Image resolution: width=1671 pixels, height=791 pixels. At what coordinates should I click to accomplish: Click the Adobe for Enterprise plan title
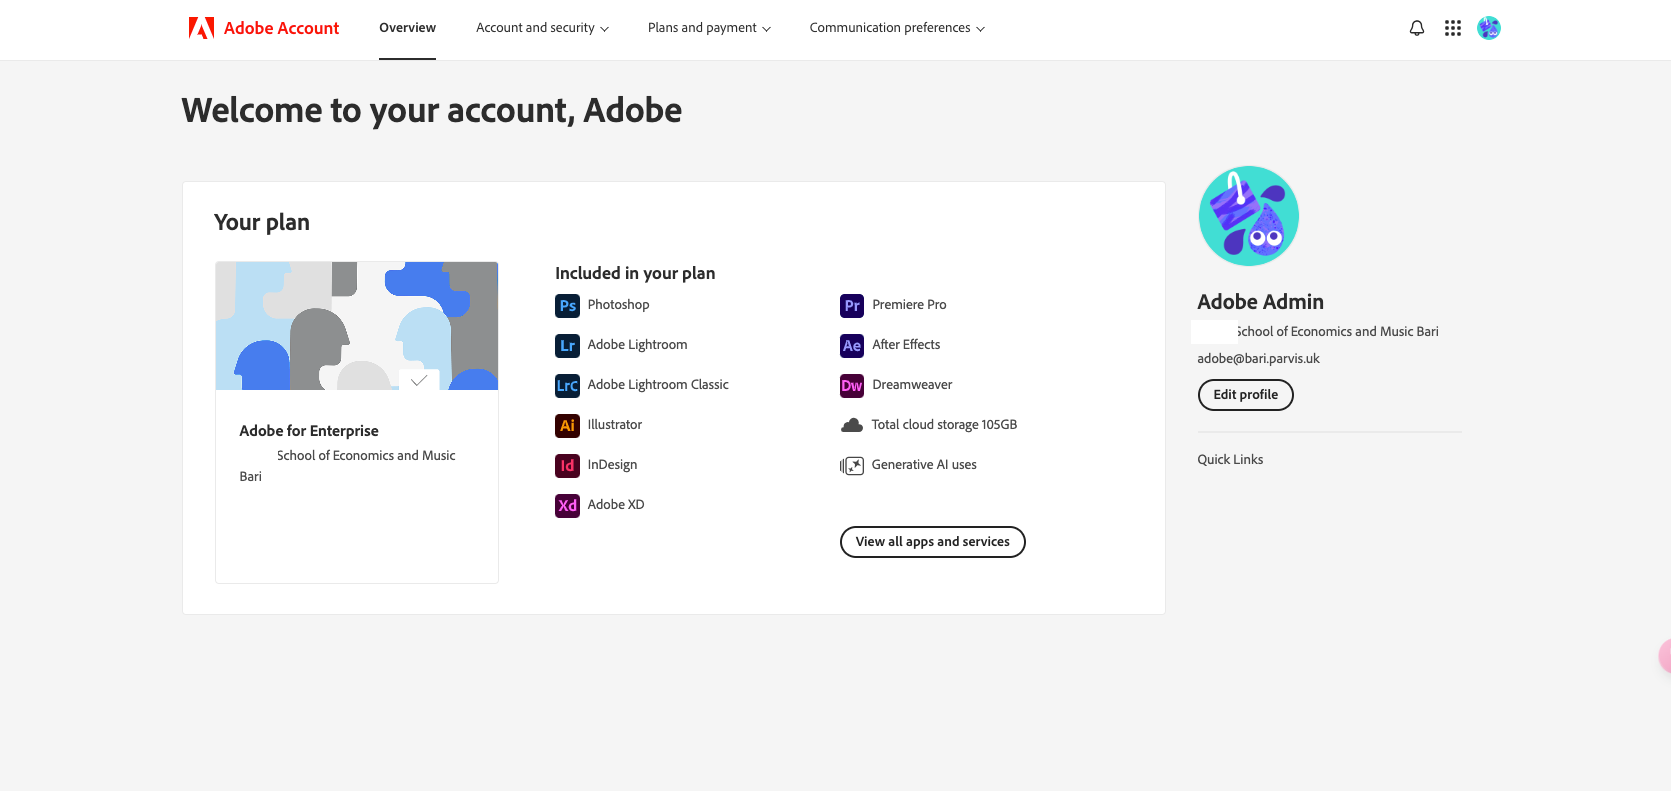coord(309,431)
